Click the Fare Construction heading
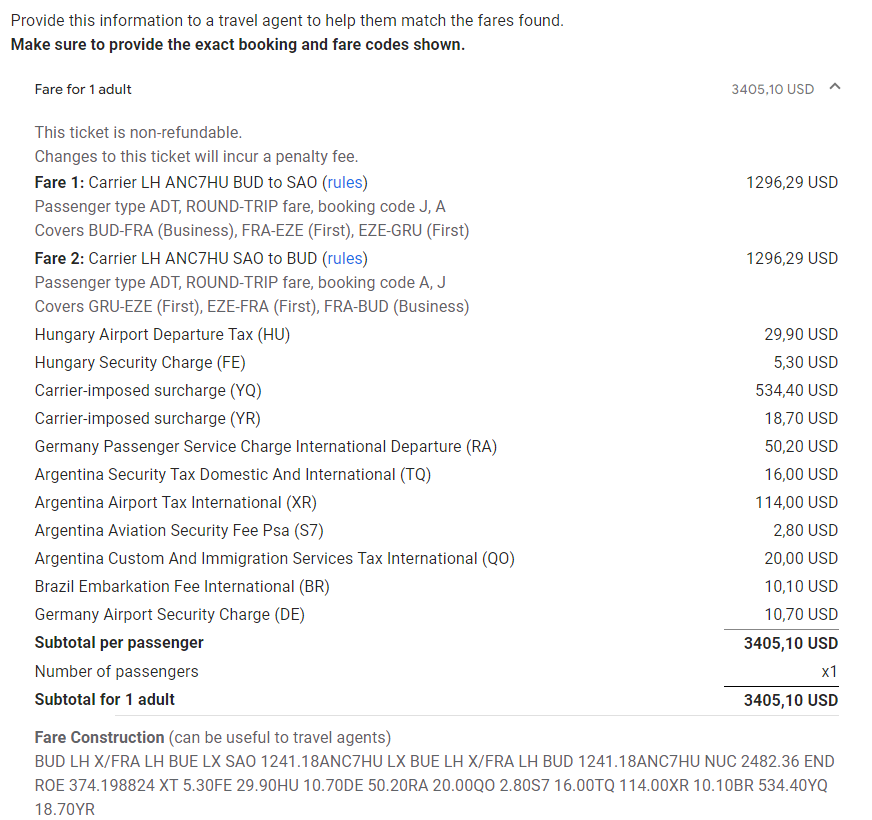Viewport: 872px width, 820px height. (x=100, y=737)
